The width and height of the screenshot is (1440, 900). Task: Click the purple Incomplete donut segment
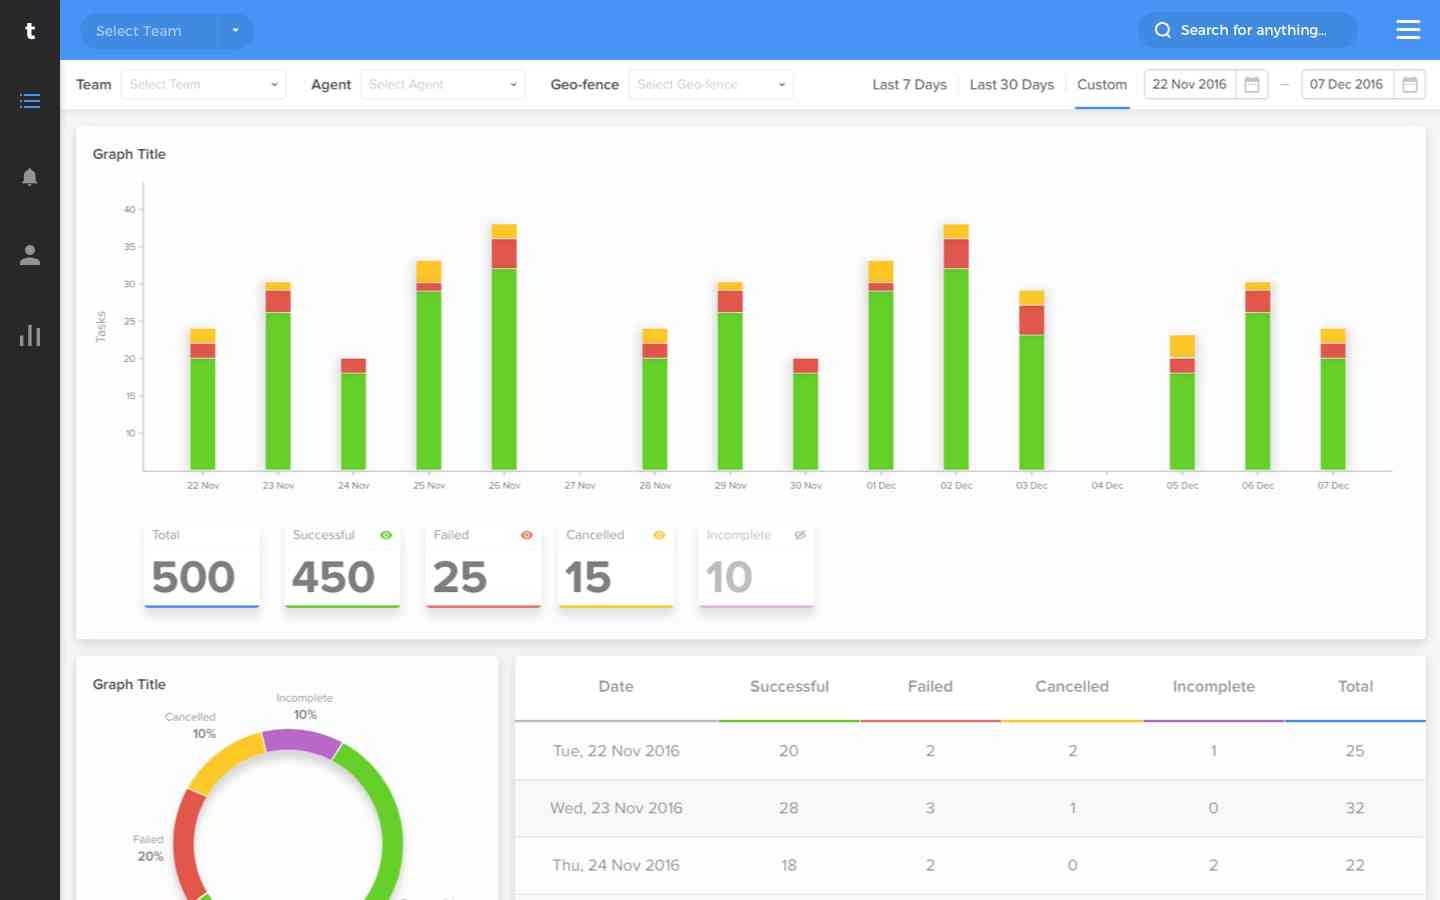pos(302,742)
